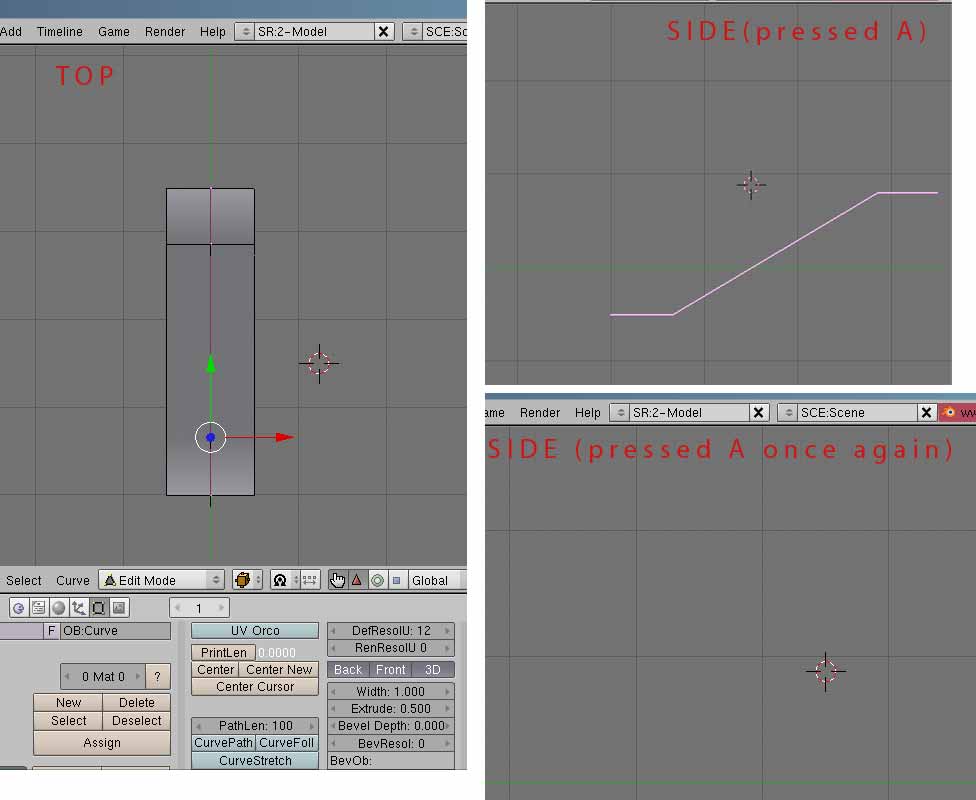Viewport: 976px width, 800px height.
Task: Click the New material button
Action: point(68,702)
